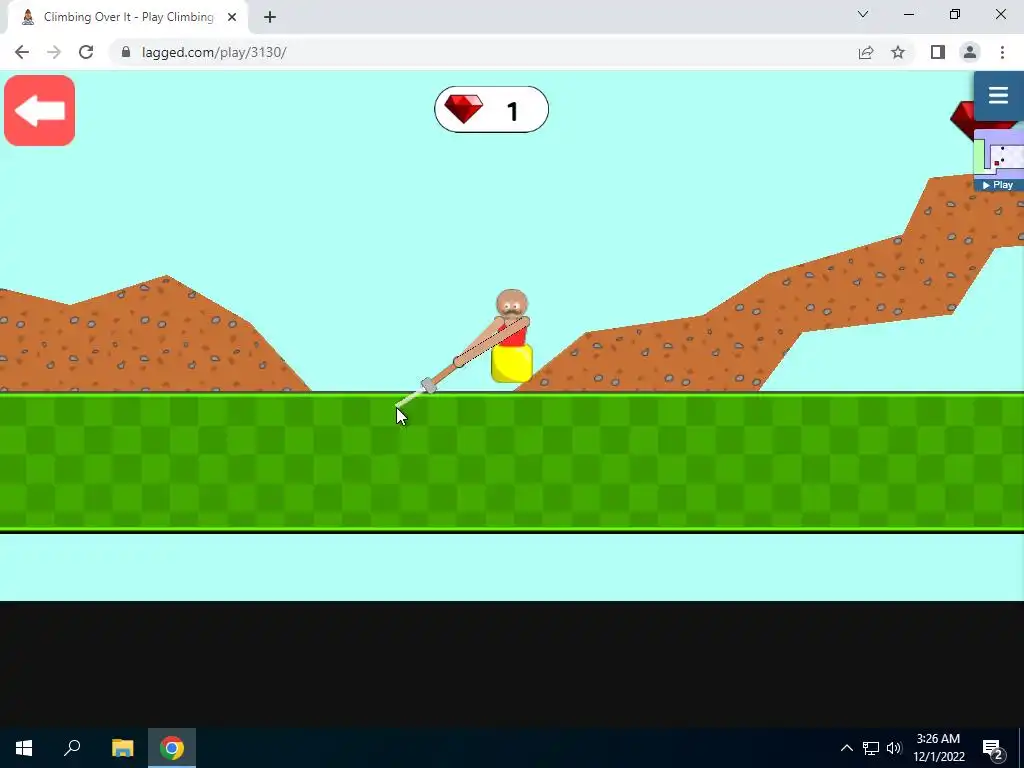Open Chrome's three-dot menu

[x=1002, y=52]
